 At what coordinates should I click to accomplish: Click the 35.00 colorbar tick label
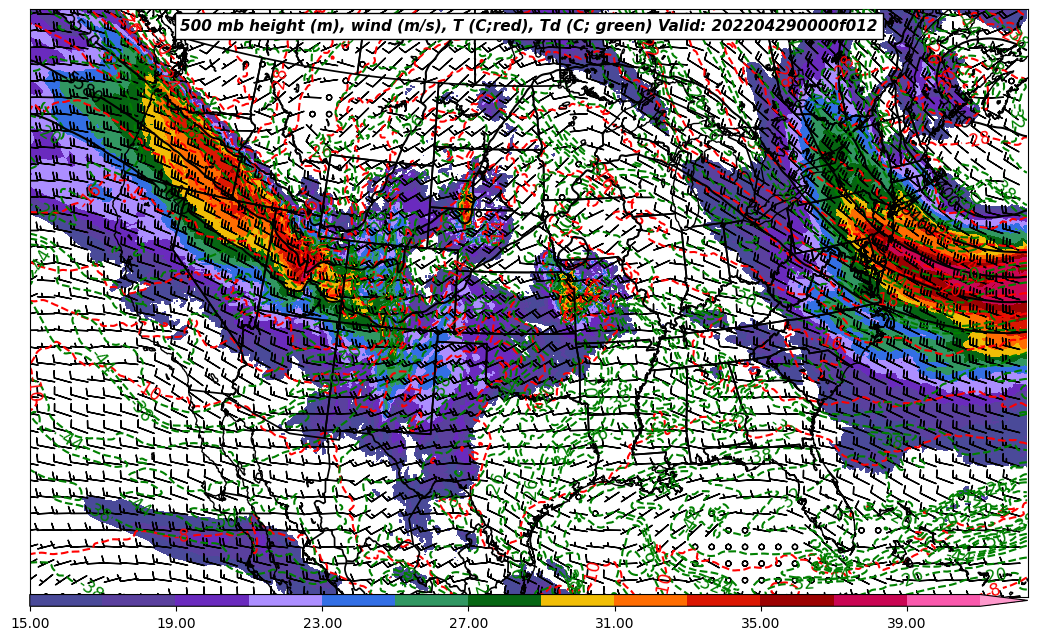(760, 623)
